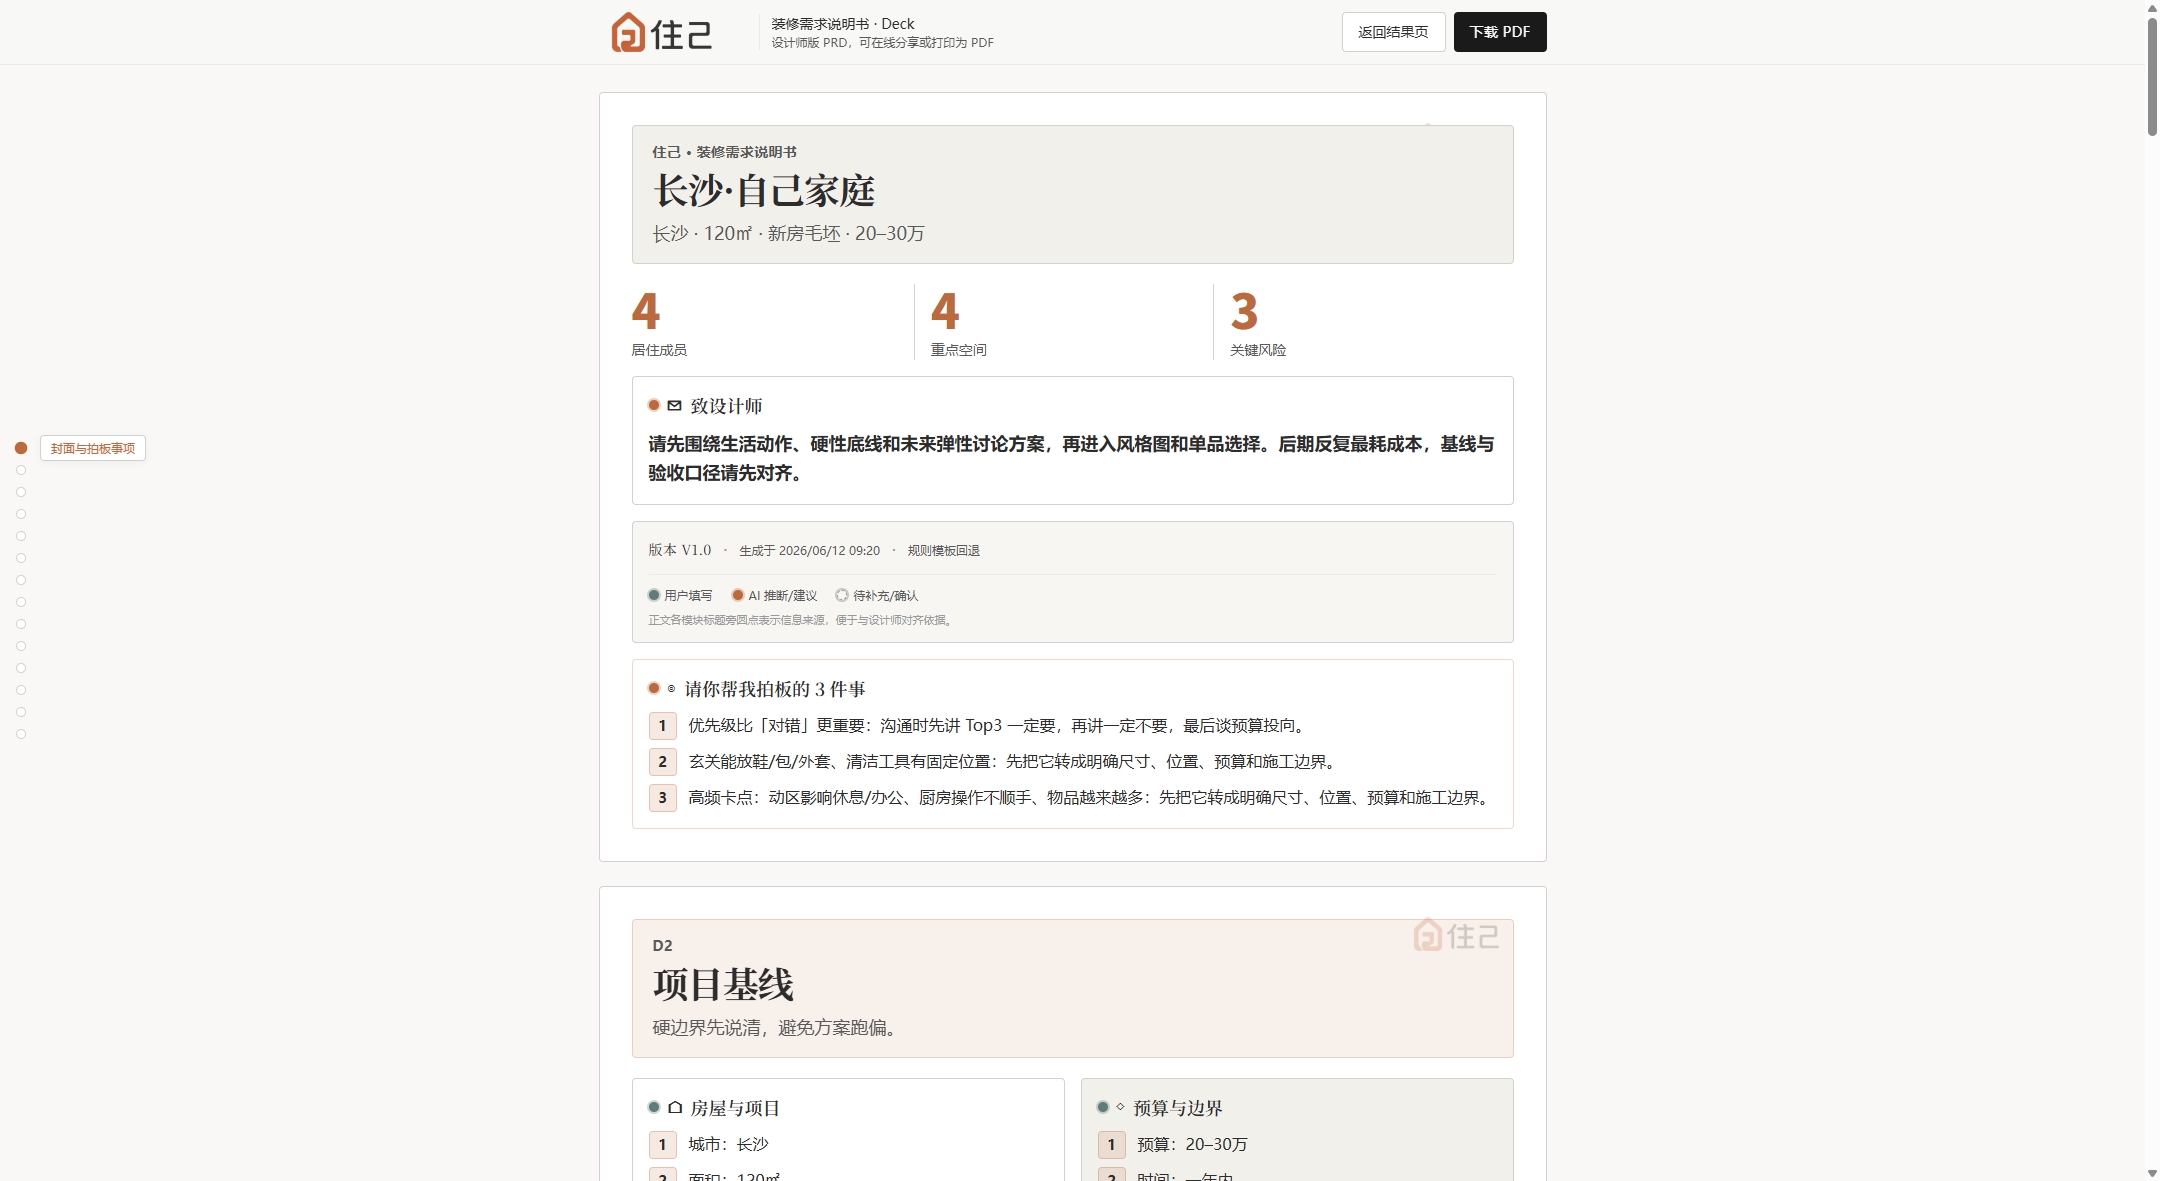The height and width of the screenshot is (1181, 2160).
Task: Click 硬边界先说清，避免方案跑偏。 subtitle
Action: tap(777, 1028)
